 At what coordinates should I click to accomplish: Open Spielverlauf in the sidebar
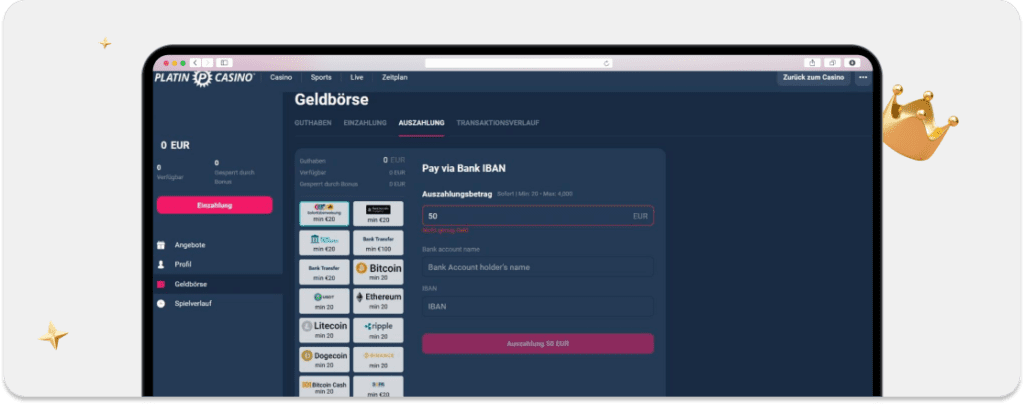[x=194, y=303]
